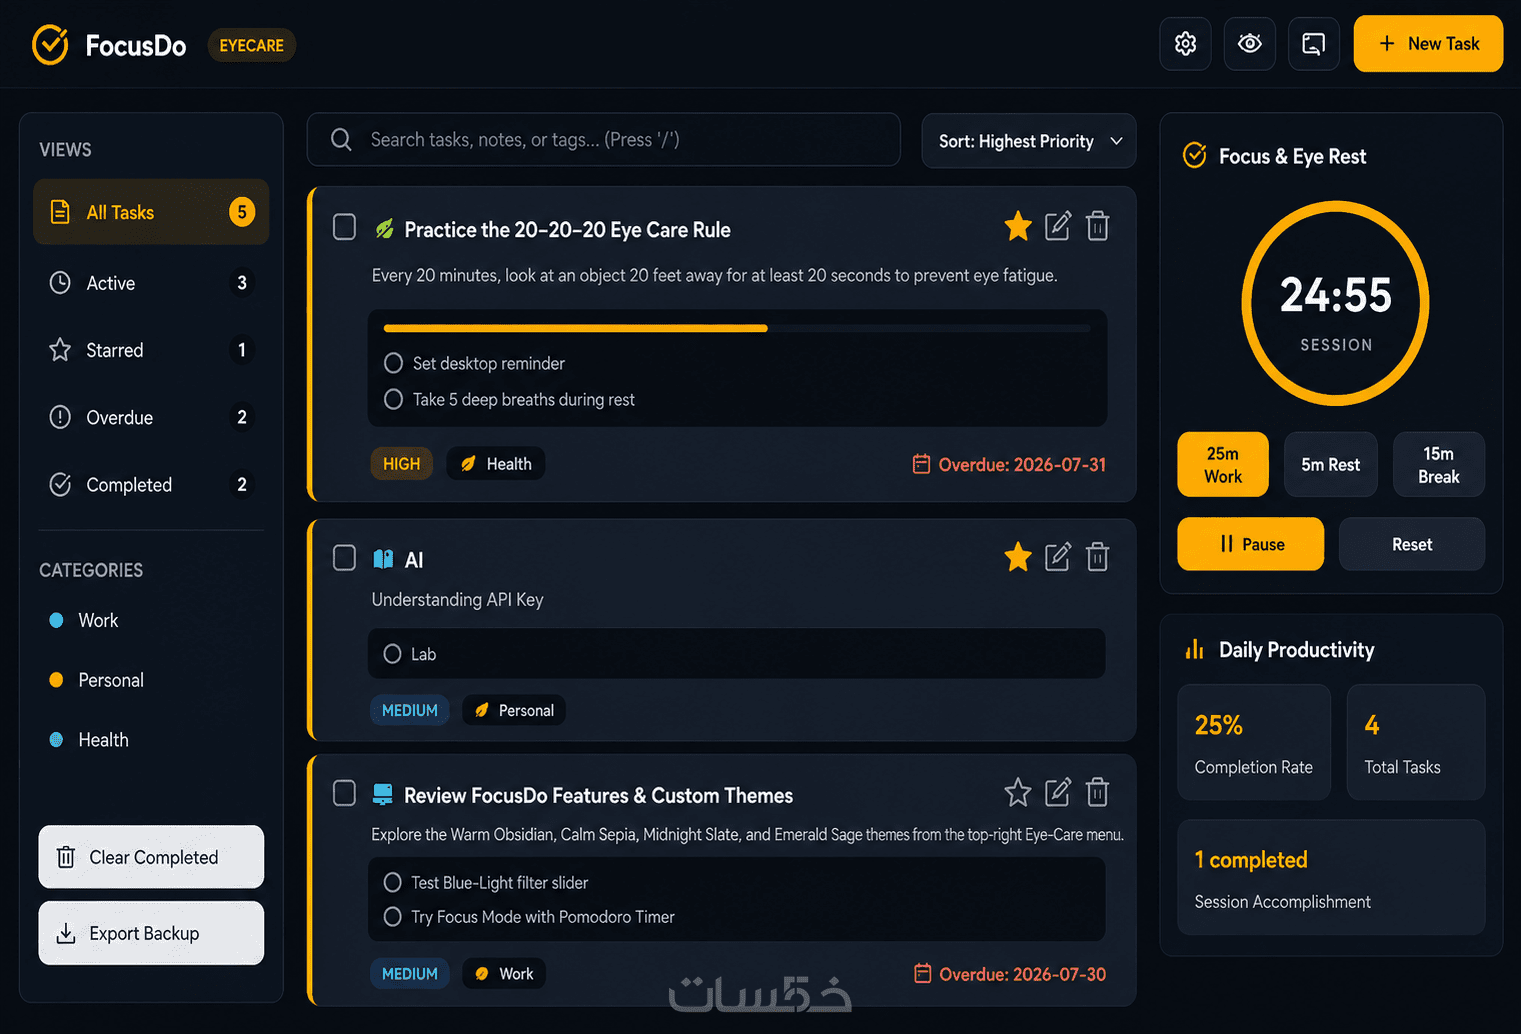Viewport: 1521px width, 1034px height.
Task: Open the settings gear icon
Action: click(1185, 44)
